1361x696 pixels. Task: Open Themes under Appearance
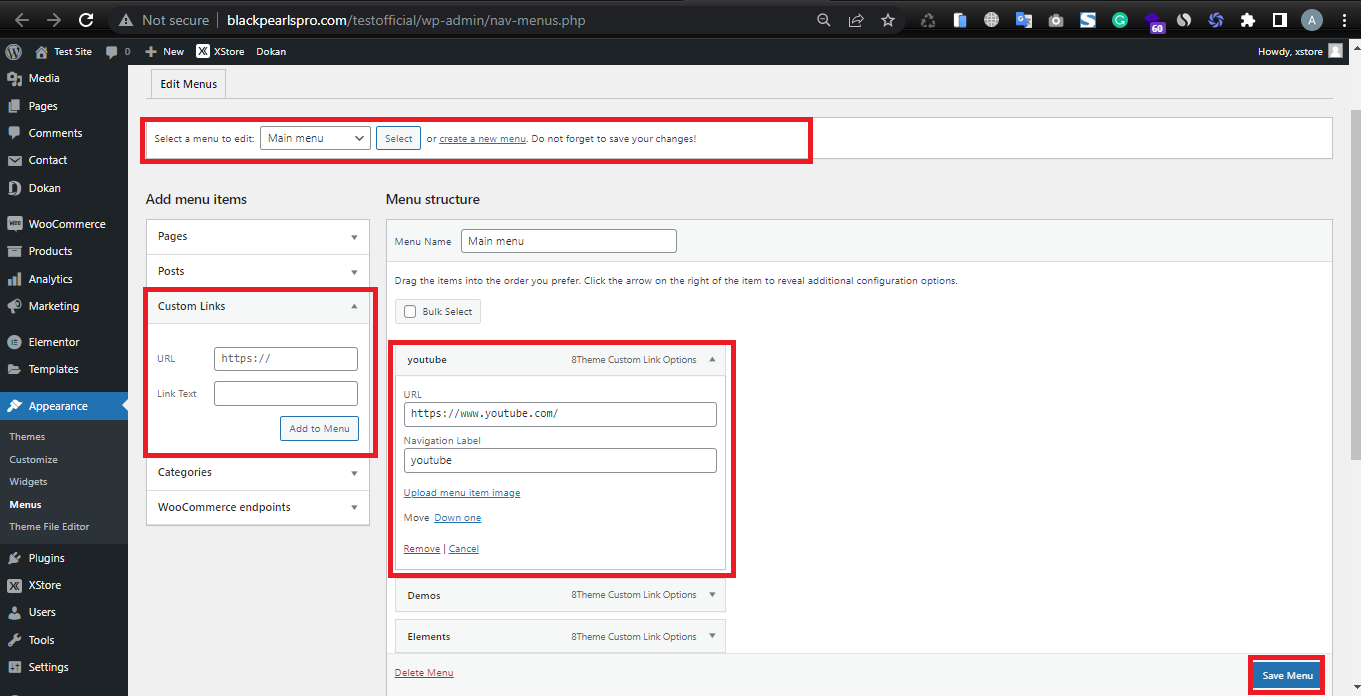pos(27,437)
